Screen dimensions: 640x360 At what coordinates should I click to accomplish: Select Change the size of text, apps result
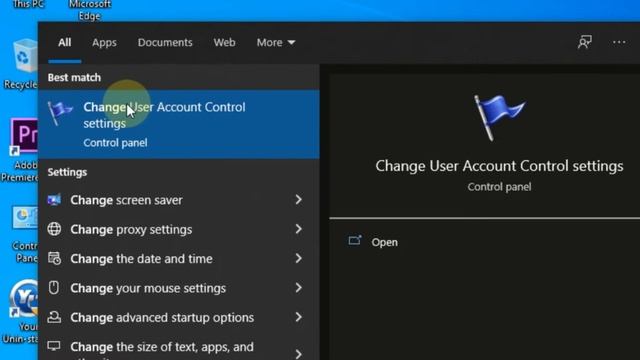pyautogui.click(x=179, y=347)
